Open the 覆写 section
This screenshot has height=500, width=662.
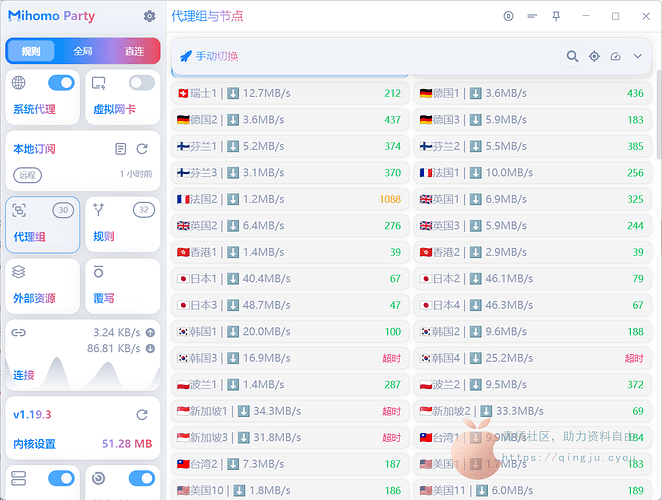coord(122,286)
